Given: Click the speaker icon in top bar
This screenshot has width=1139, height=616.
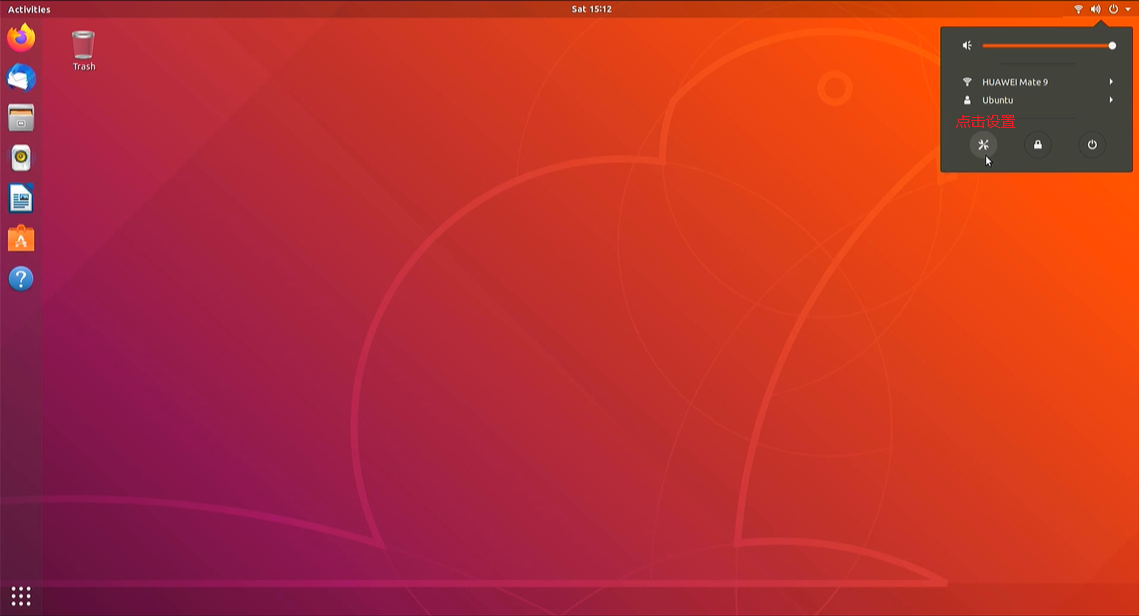Looking at the screenshot, I should pyautogui.click(x=1095, y=9).
